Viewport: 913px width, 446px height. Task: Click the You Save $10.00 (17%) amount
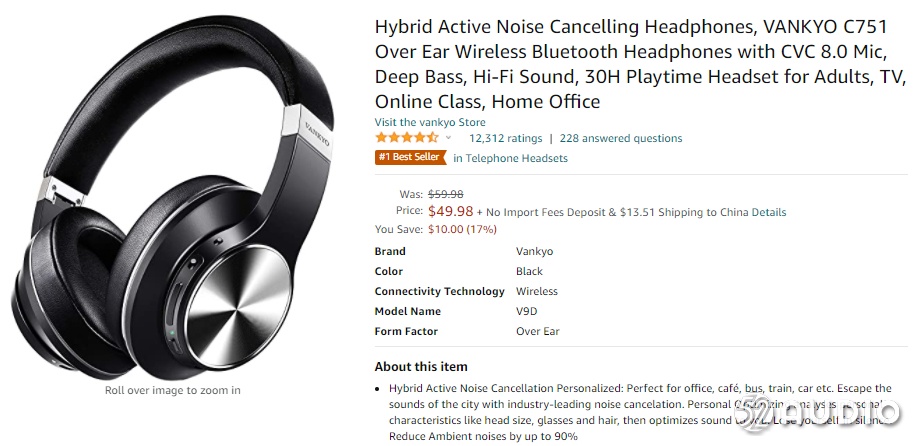coord(462,229)
